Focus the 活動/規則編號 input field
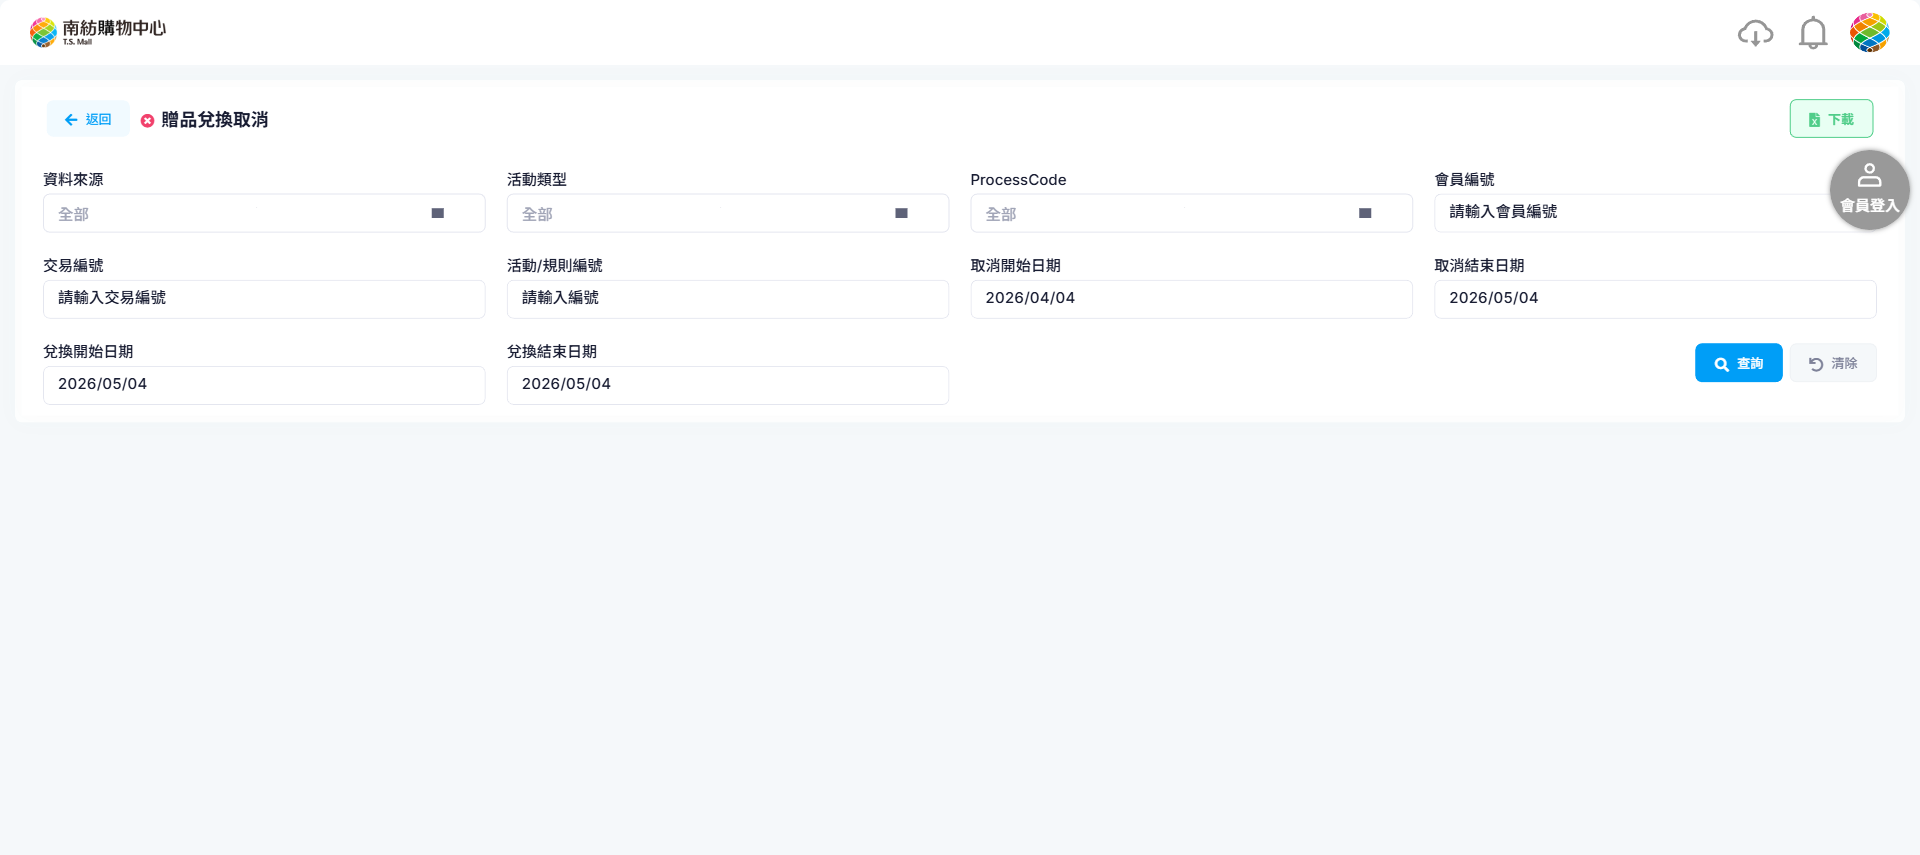The image size is (1920, 855). (728, 299)
